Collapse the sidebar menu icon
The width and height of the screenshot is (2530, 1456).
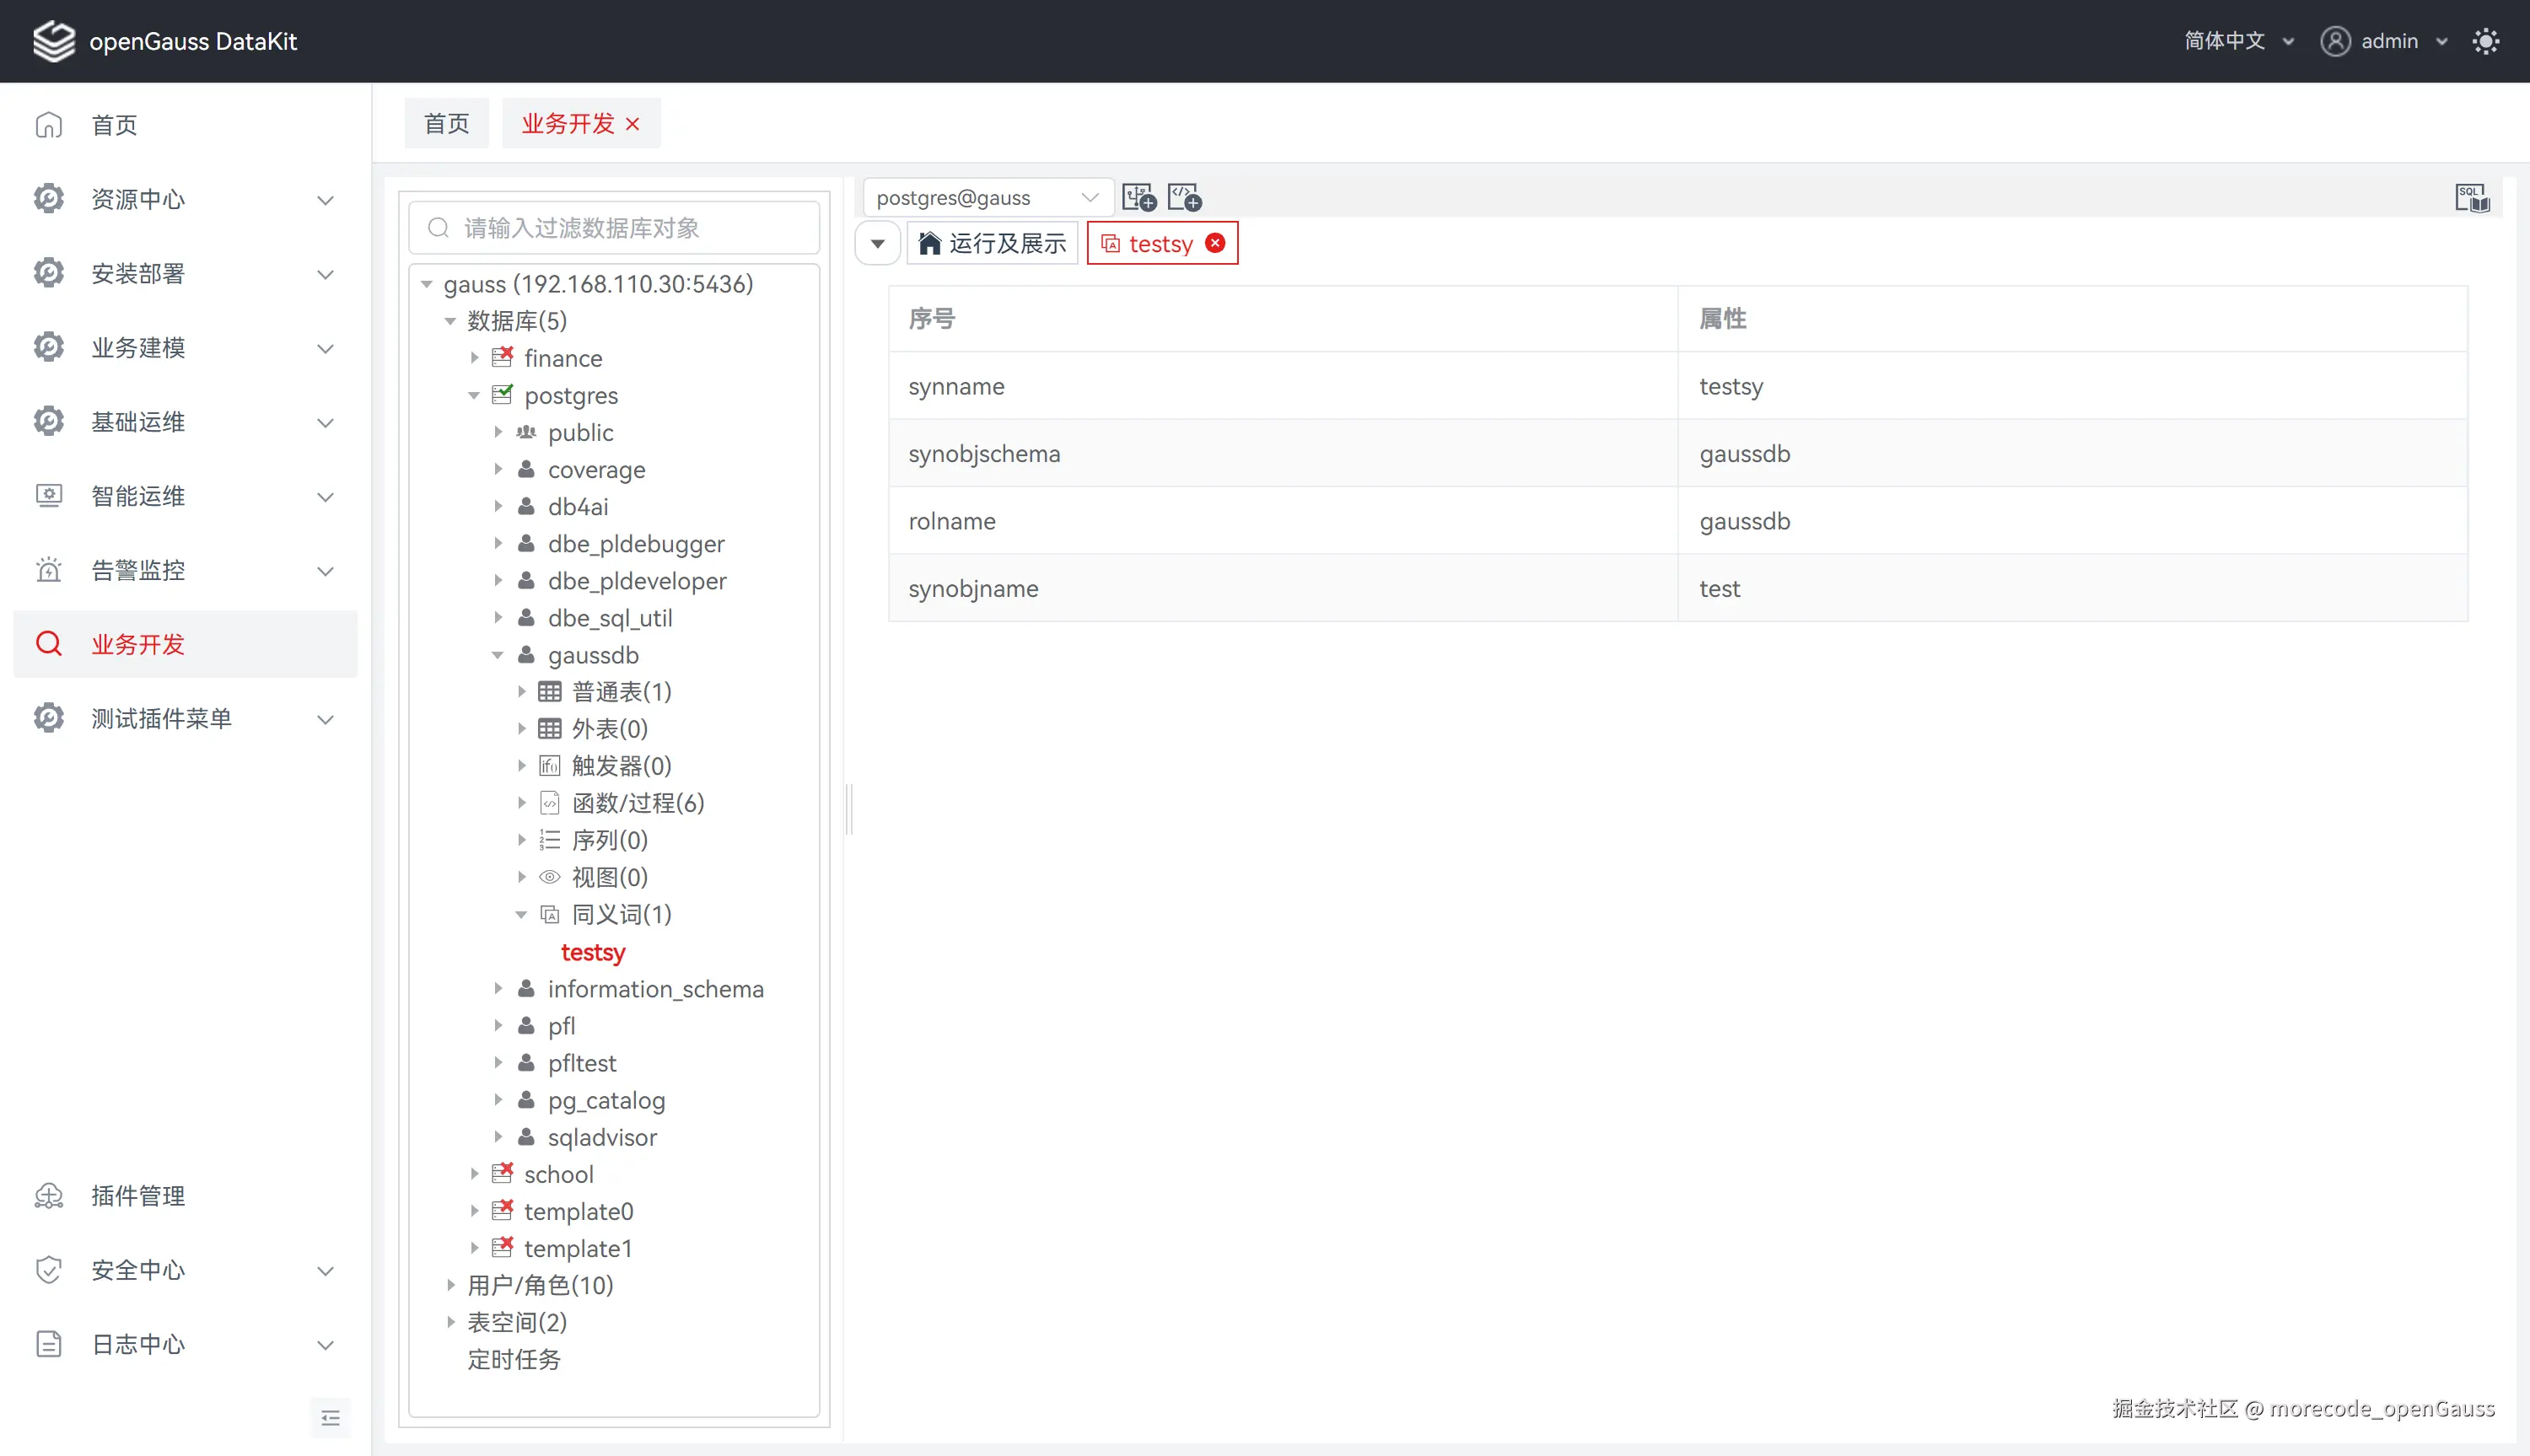coord(330,1417)
